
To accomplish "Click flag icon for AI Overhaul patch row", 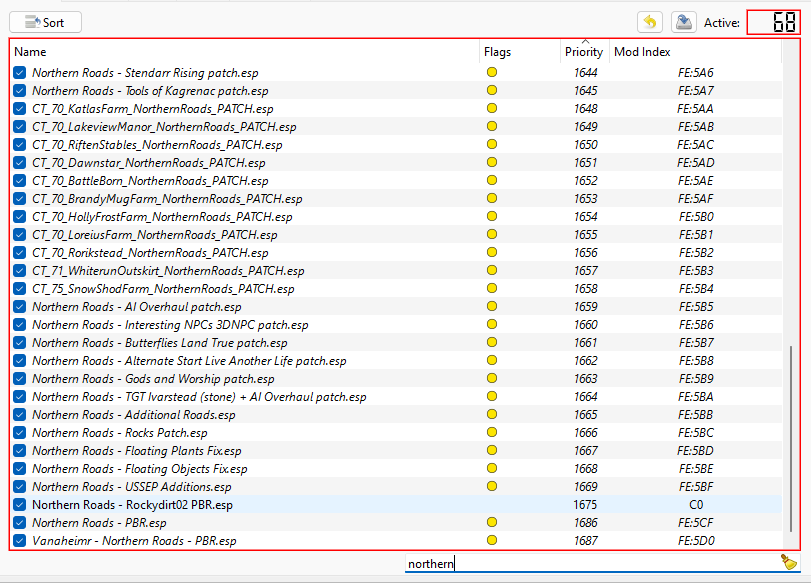I will [492, 306].
